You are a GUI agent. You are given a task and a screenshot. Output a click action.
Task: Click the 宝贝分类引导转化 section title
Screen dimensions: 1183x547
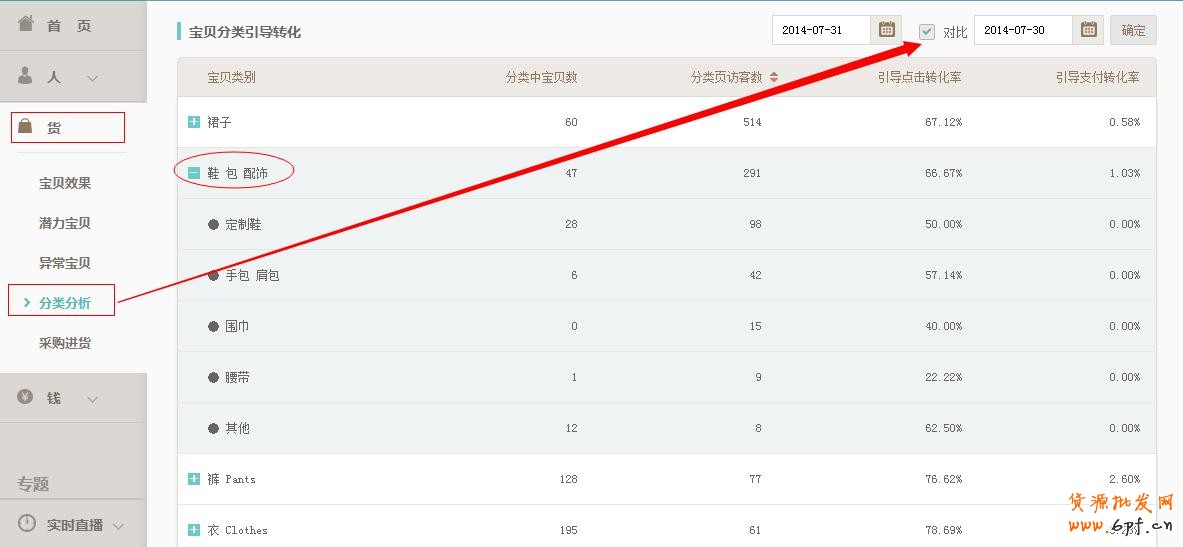coord(244,32)
